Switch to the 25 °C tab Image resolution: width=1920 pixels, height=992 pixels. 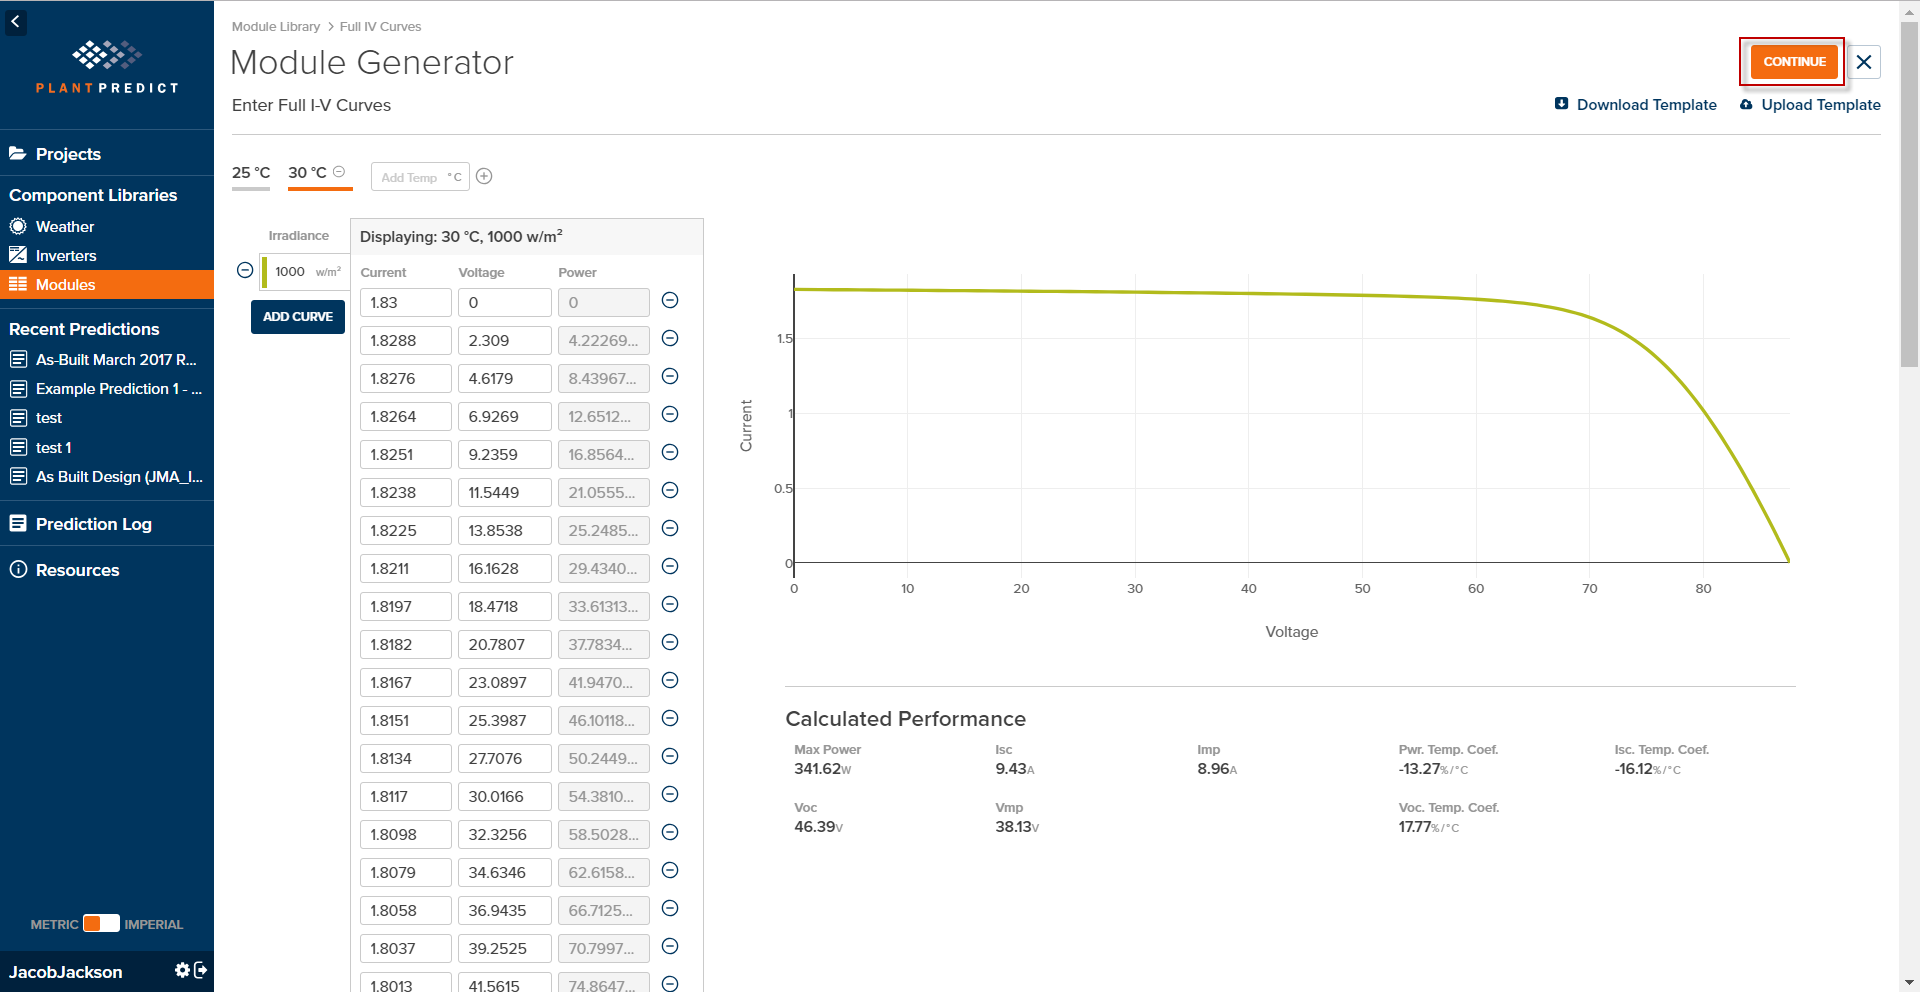click(x=251, y=173)
